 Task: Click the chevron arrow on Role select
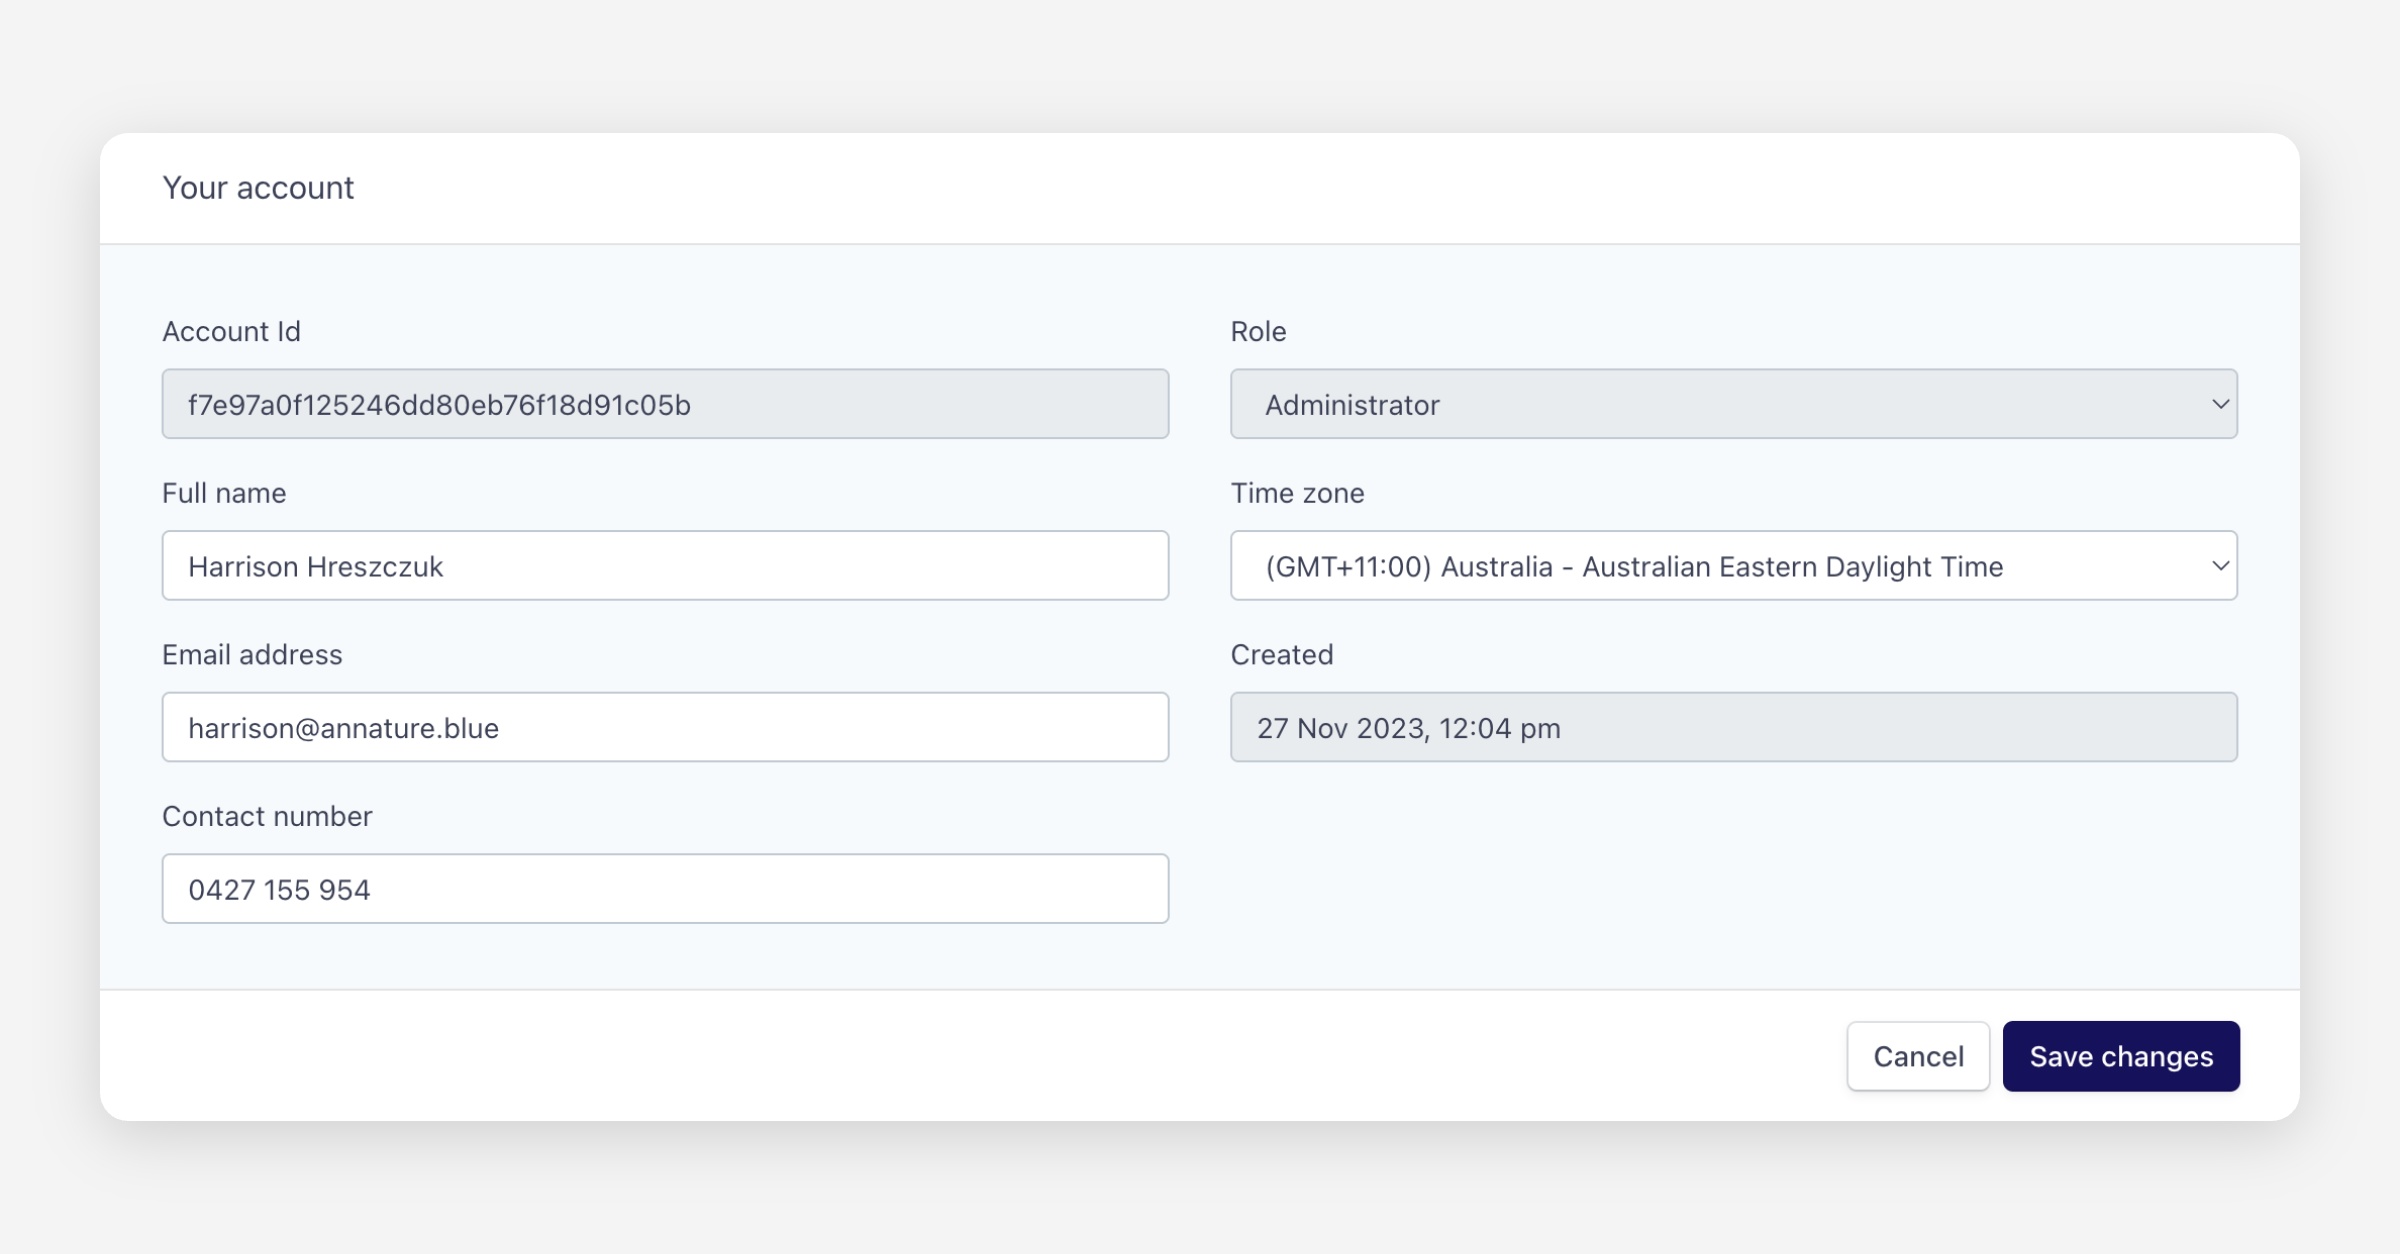click(2220, 404)
